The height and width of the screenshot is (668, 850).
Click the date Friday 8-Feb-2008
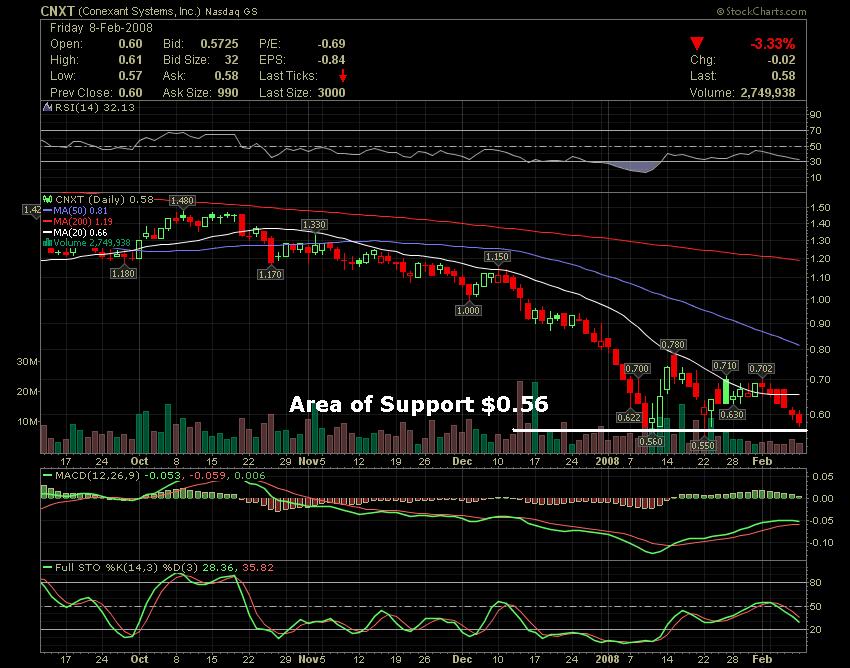pyautogui.click(x=101, y=28)
